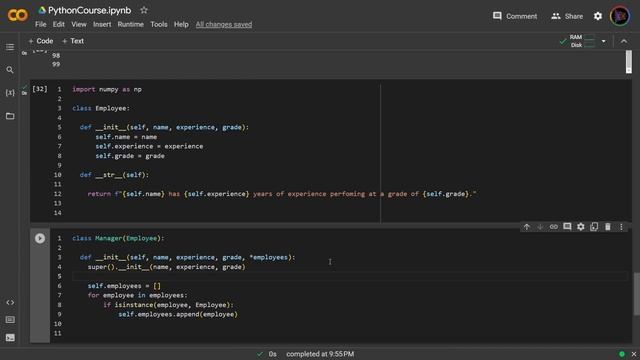Open the Comment panel
Image resolution: width=640 pixels, height=360 pixels.
click(515, 16)
